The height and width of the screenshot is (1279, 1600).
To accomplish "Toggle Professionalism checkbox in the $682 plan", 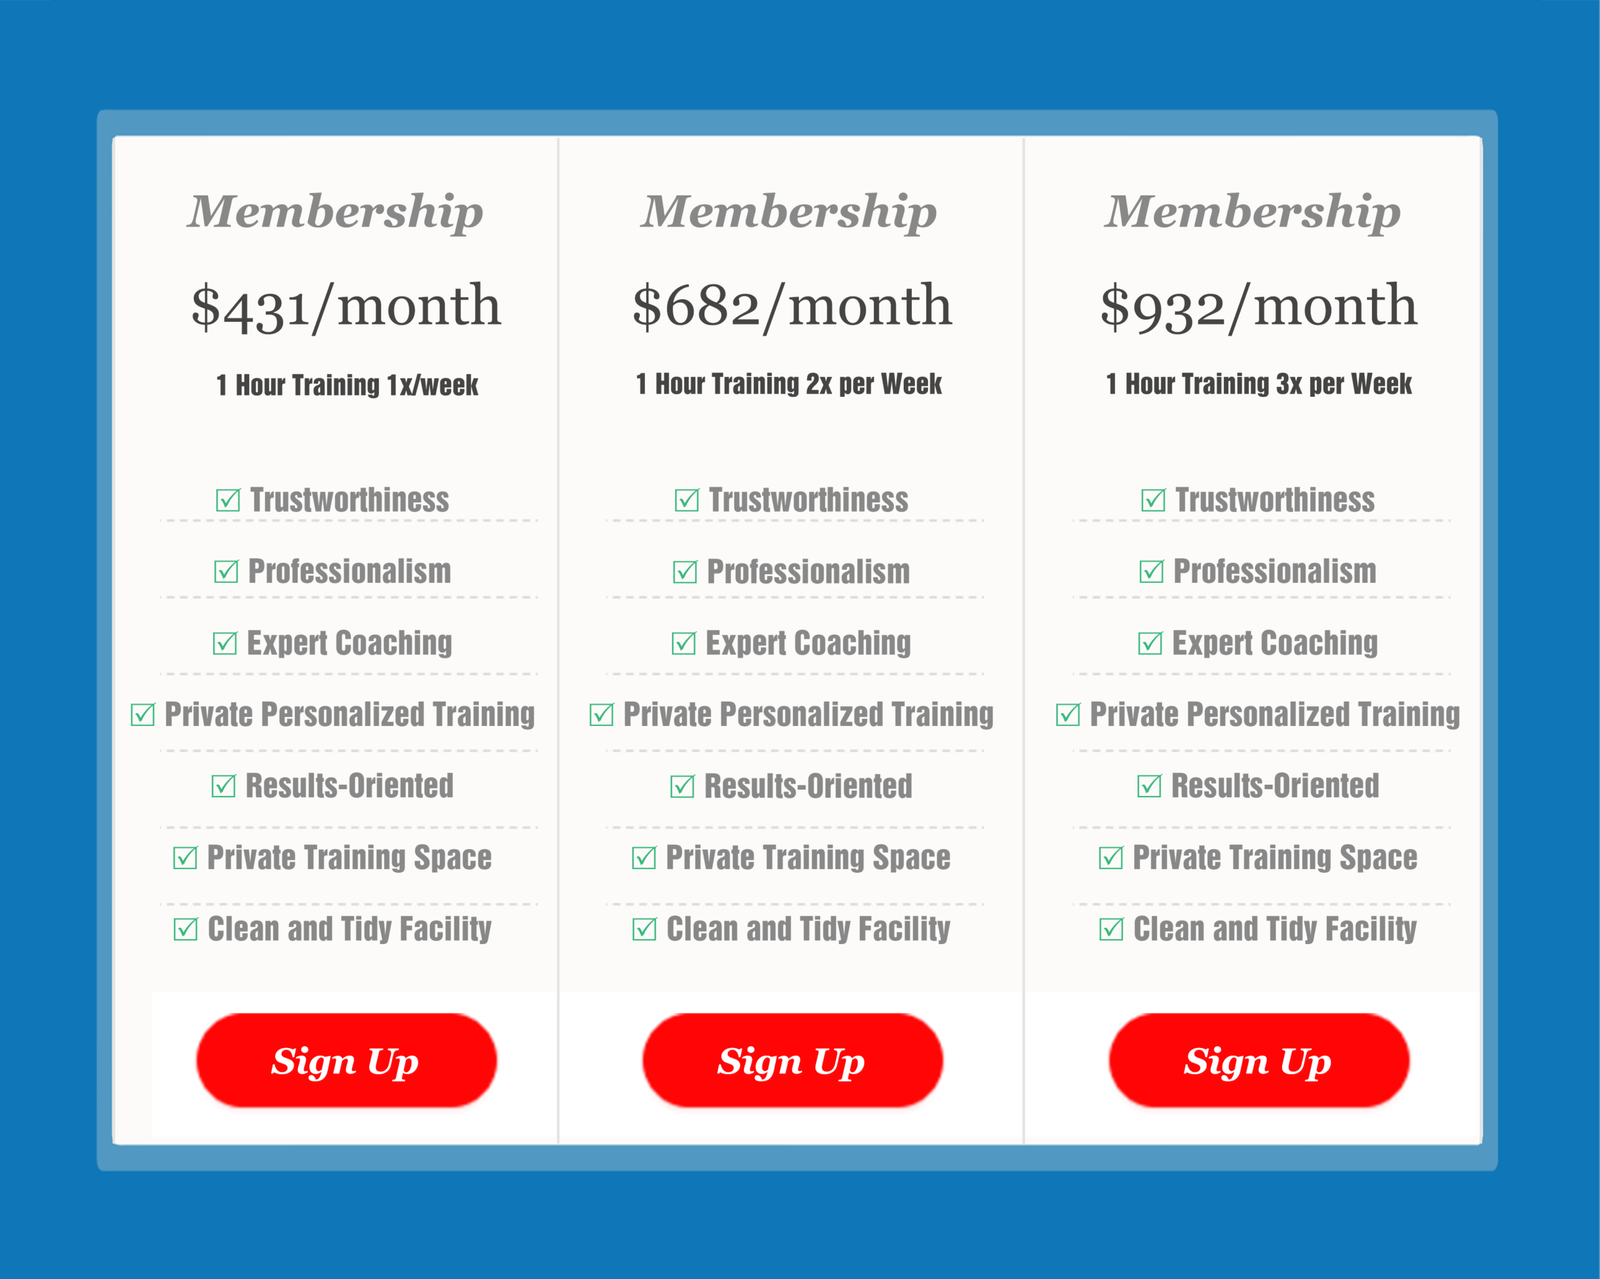I will (685, 572).
